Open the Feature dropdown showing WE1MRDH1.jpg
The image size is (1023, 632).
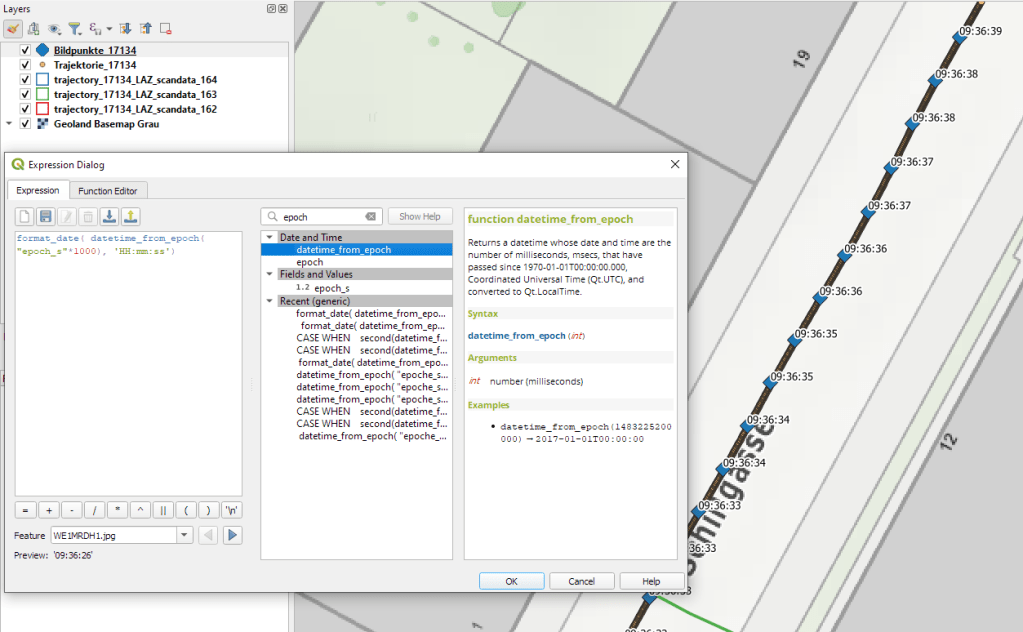pos(183,535)
